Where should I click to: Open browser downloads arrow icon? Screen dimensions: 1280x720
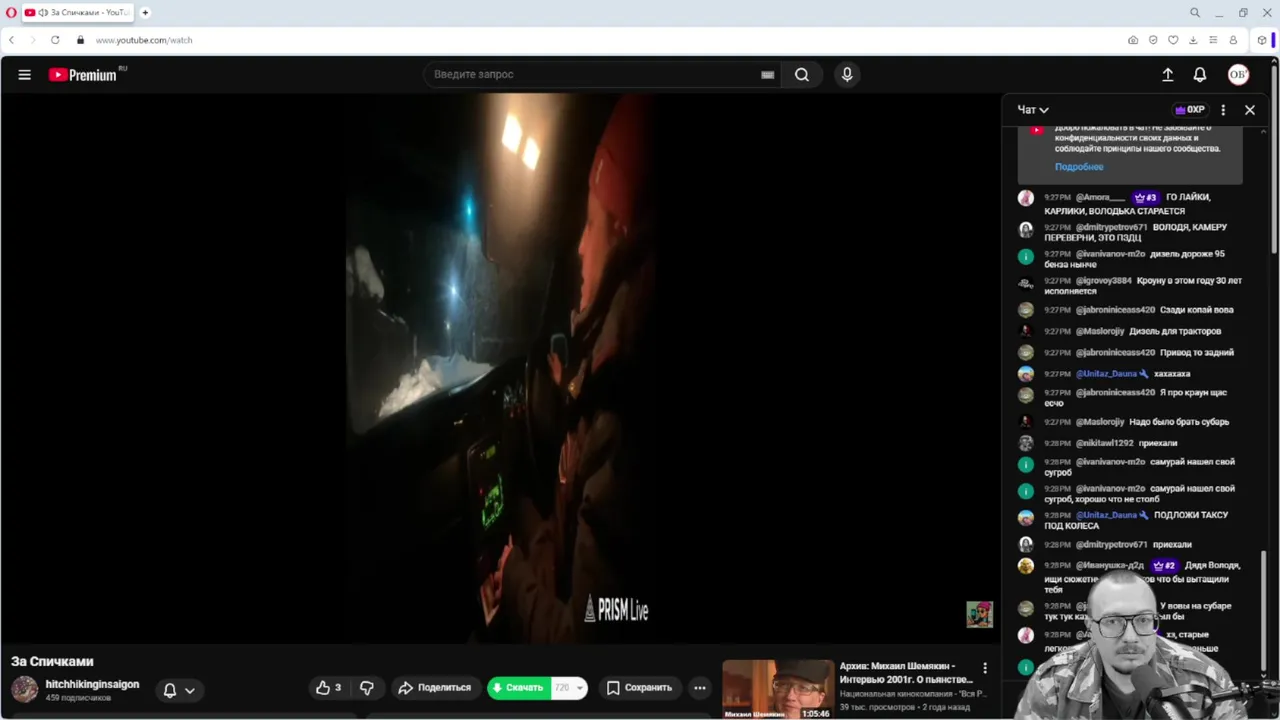click(1193, 40)
